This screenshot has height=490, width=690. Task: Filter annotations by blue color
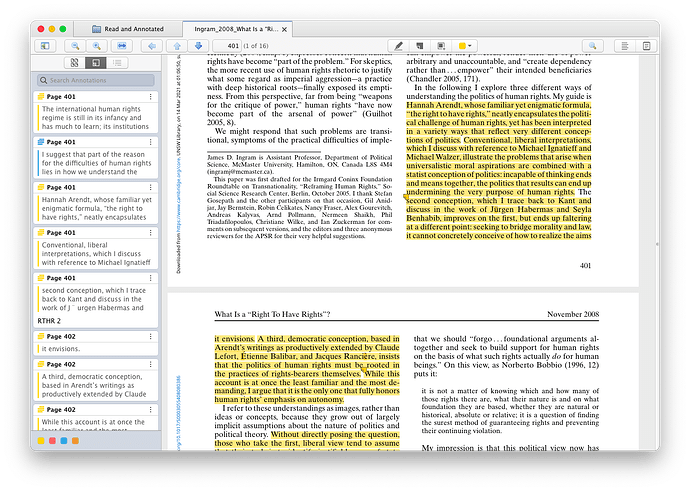[64, 441]
